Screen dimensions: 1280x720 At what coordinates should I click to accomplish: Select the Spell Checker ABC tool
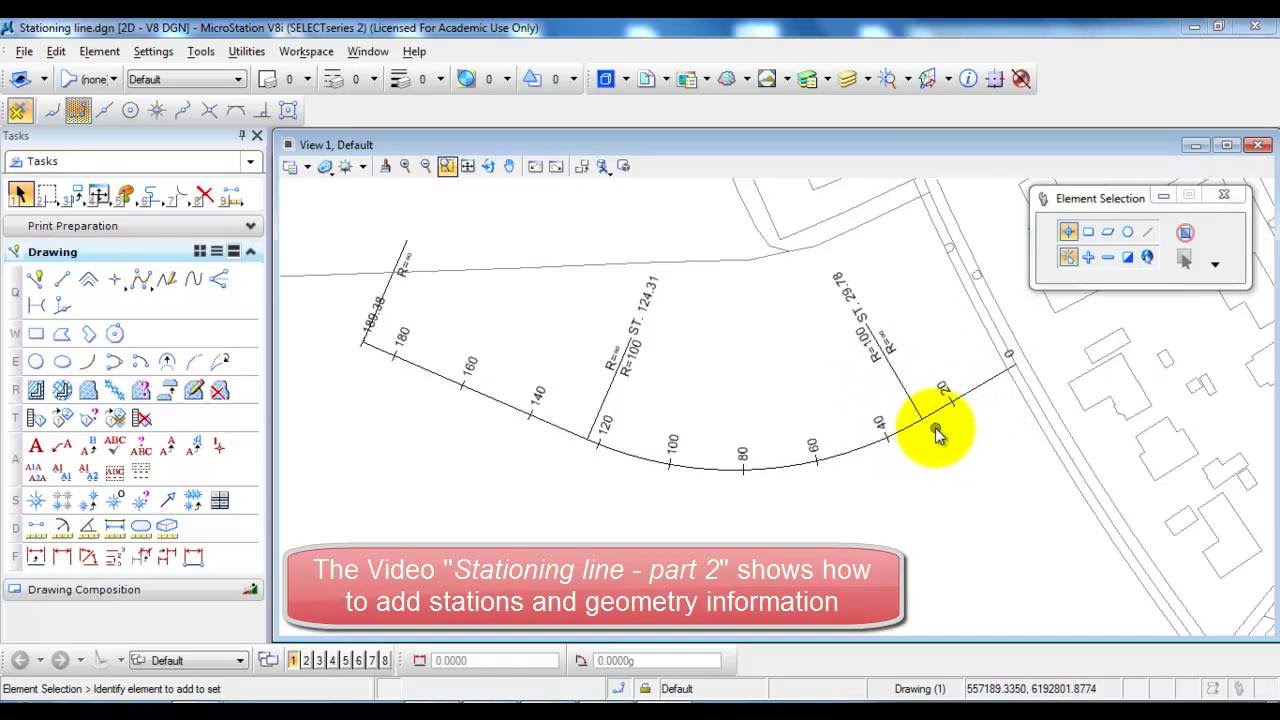pos(114,446)
